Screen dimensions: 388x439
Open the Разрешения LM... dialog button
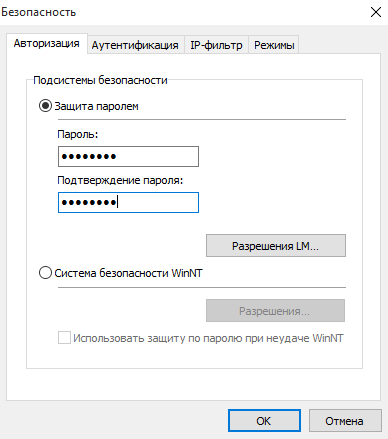coord(276,246)
